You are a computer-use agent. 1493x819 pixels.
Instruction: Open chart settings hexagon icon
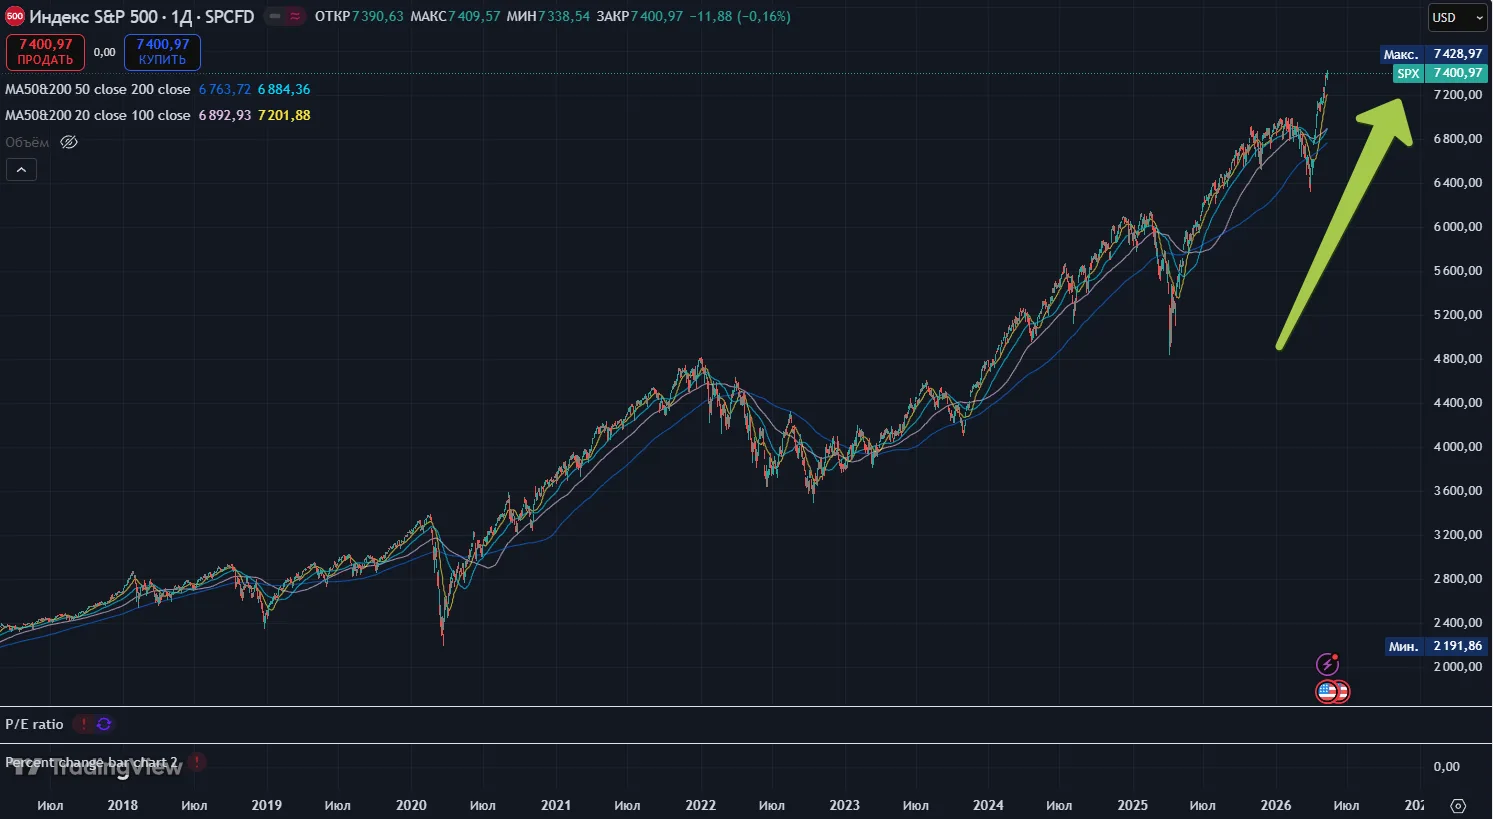(x=1458, y=806)
